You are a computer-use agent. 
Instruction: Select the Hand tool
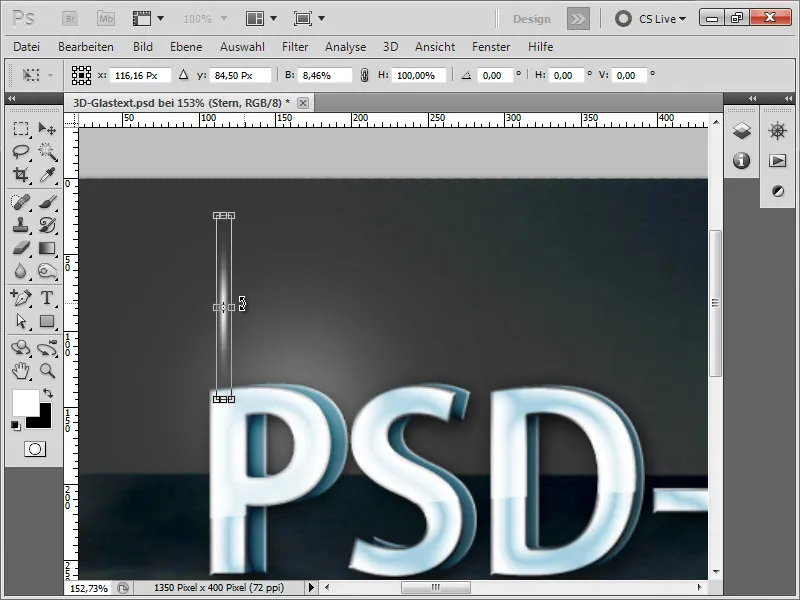click(x=20, y=371)
